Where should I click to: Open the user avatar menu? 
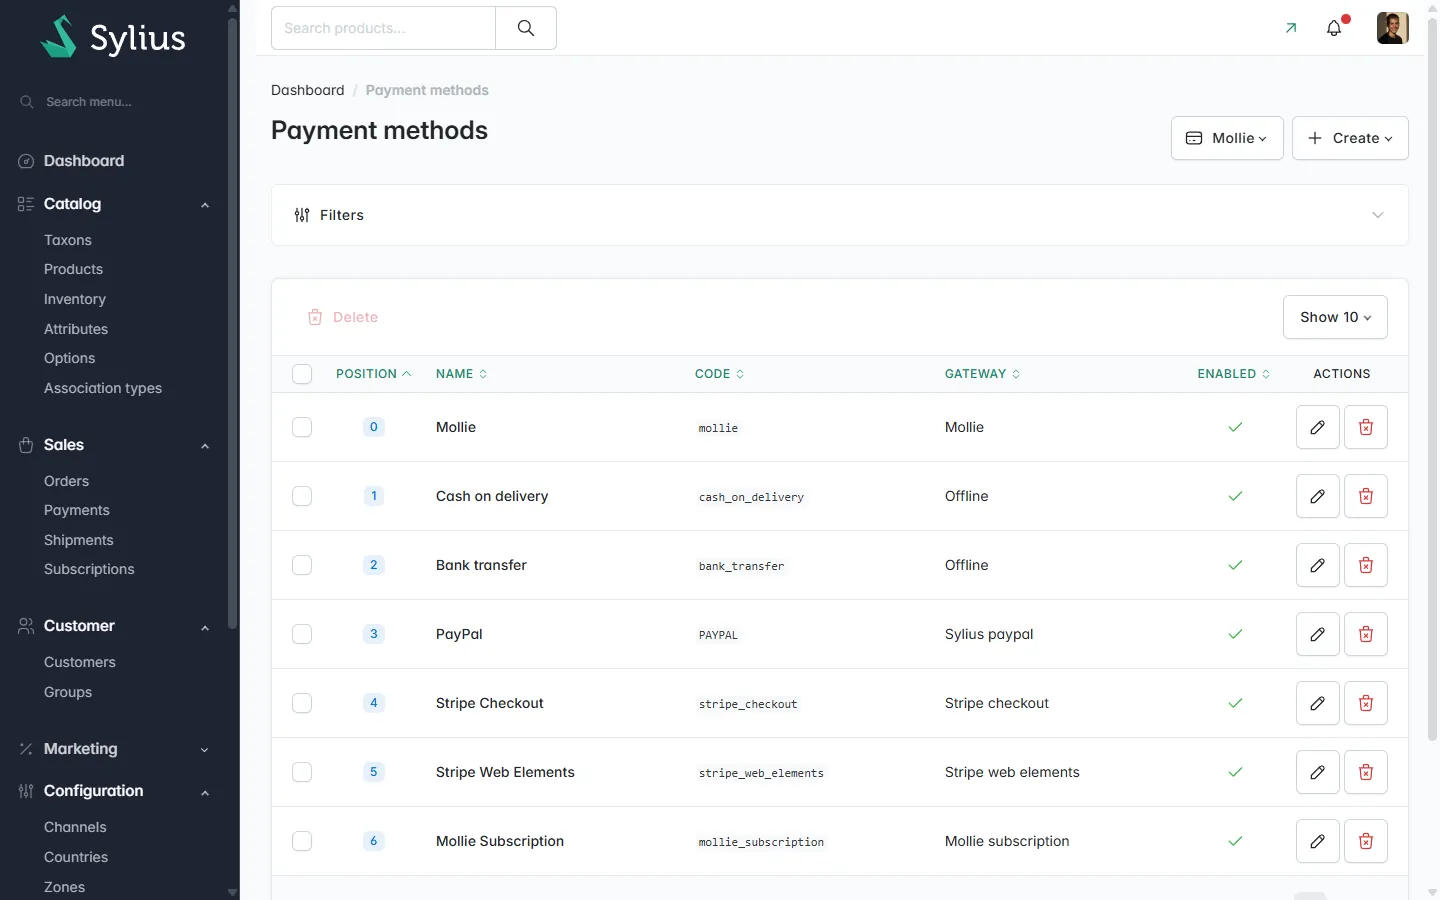pos(1393,28)
